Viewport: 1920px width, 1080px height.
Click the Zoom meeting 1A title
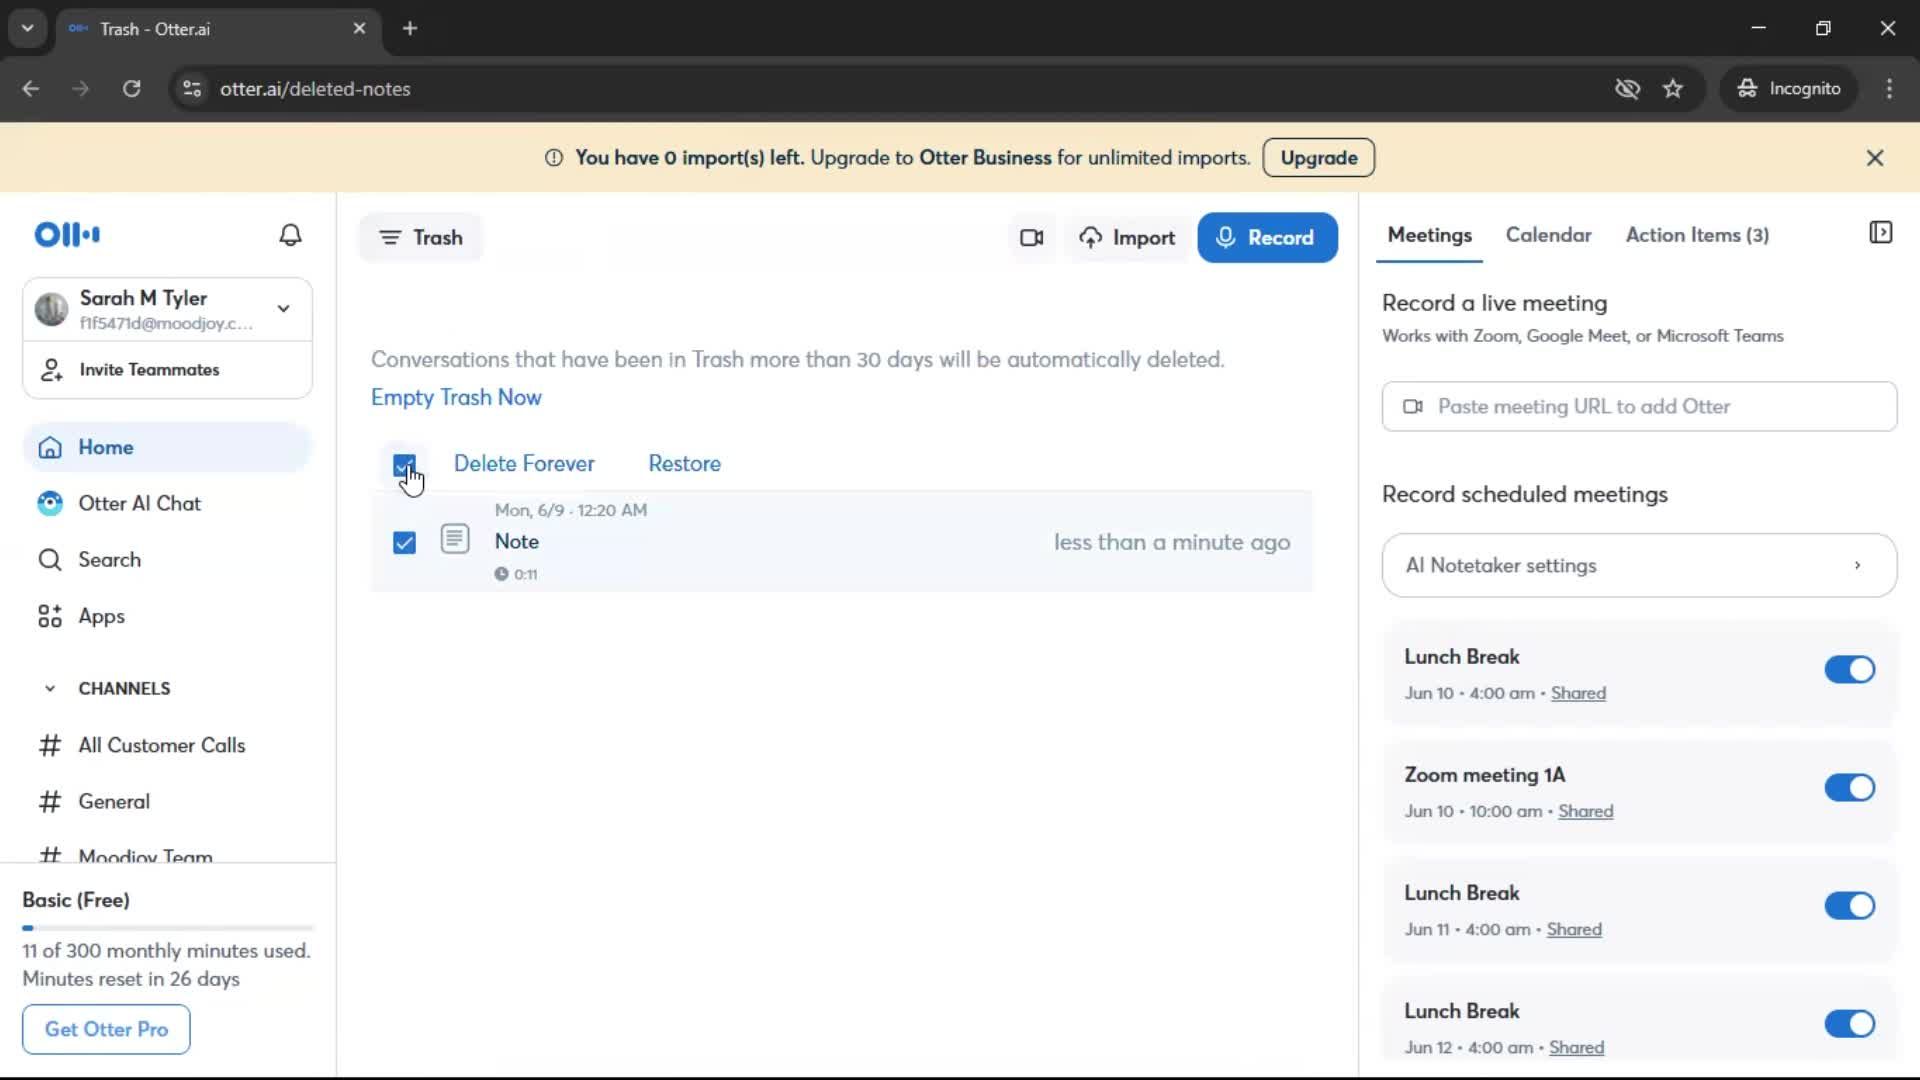(1484, 775)
